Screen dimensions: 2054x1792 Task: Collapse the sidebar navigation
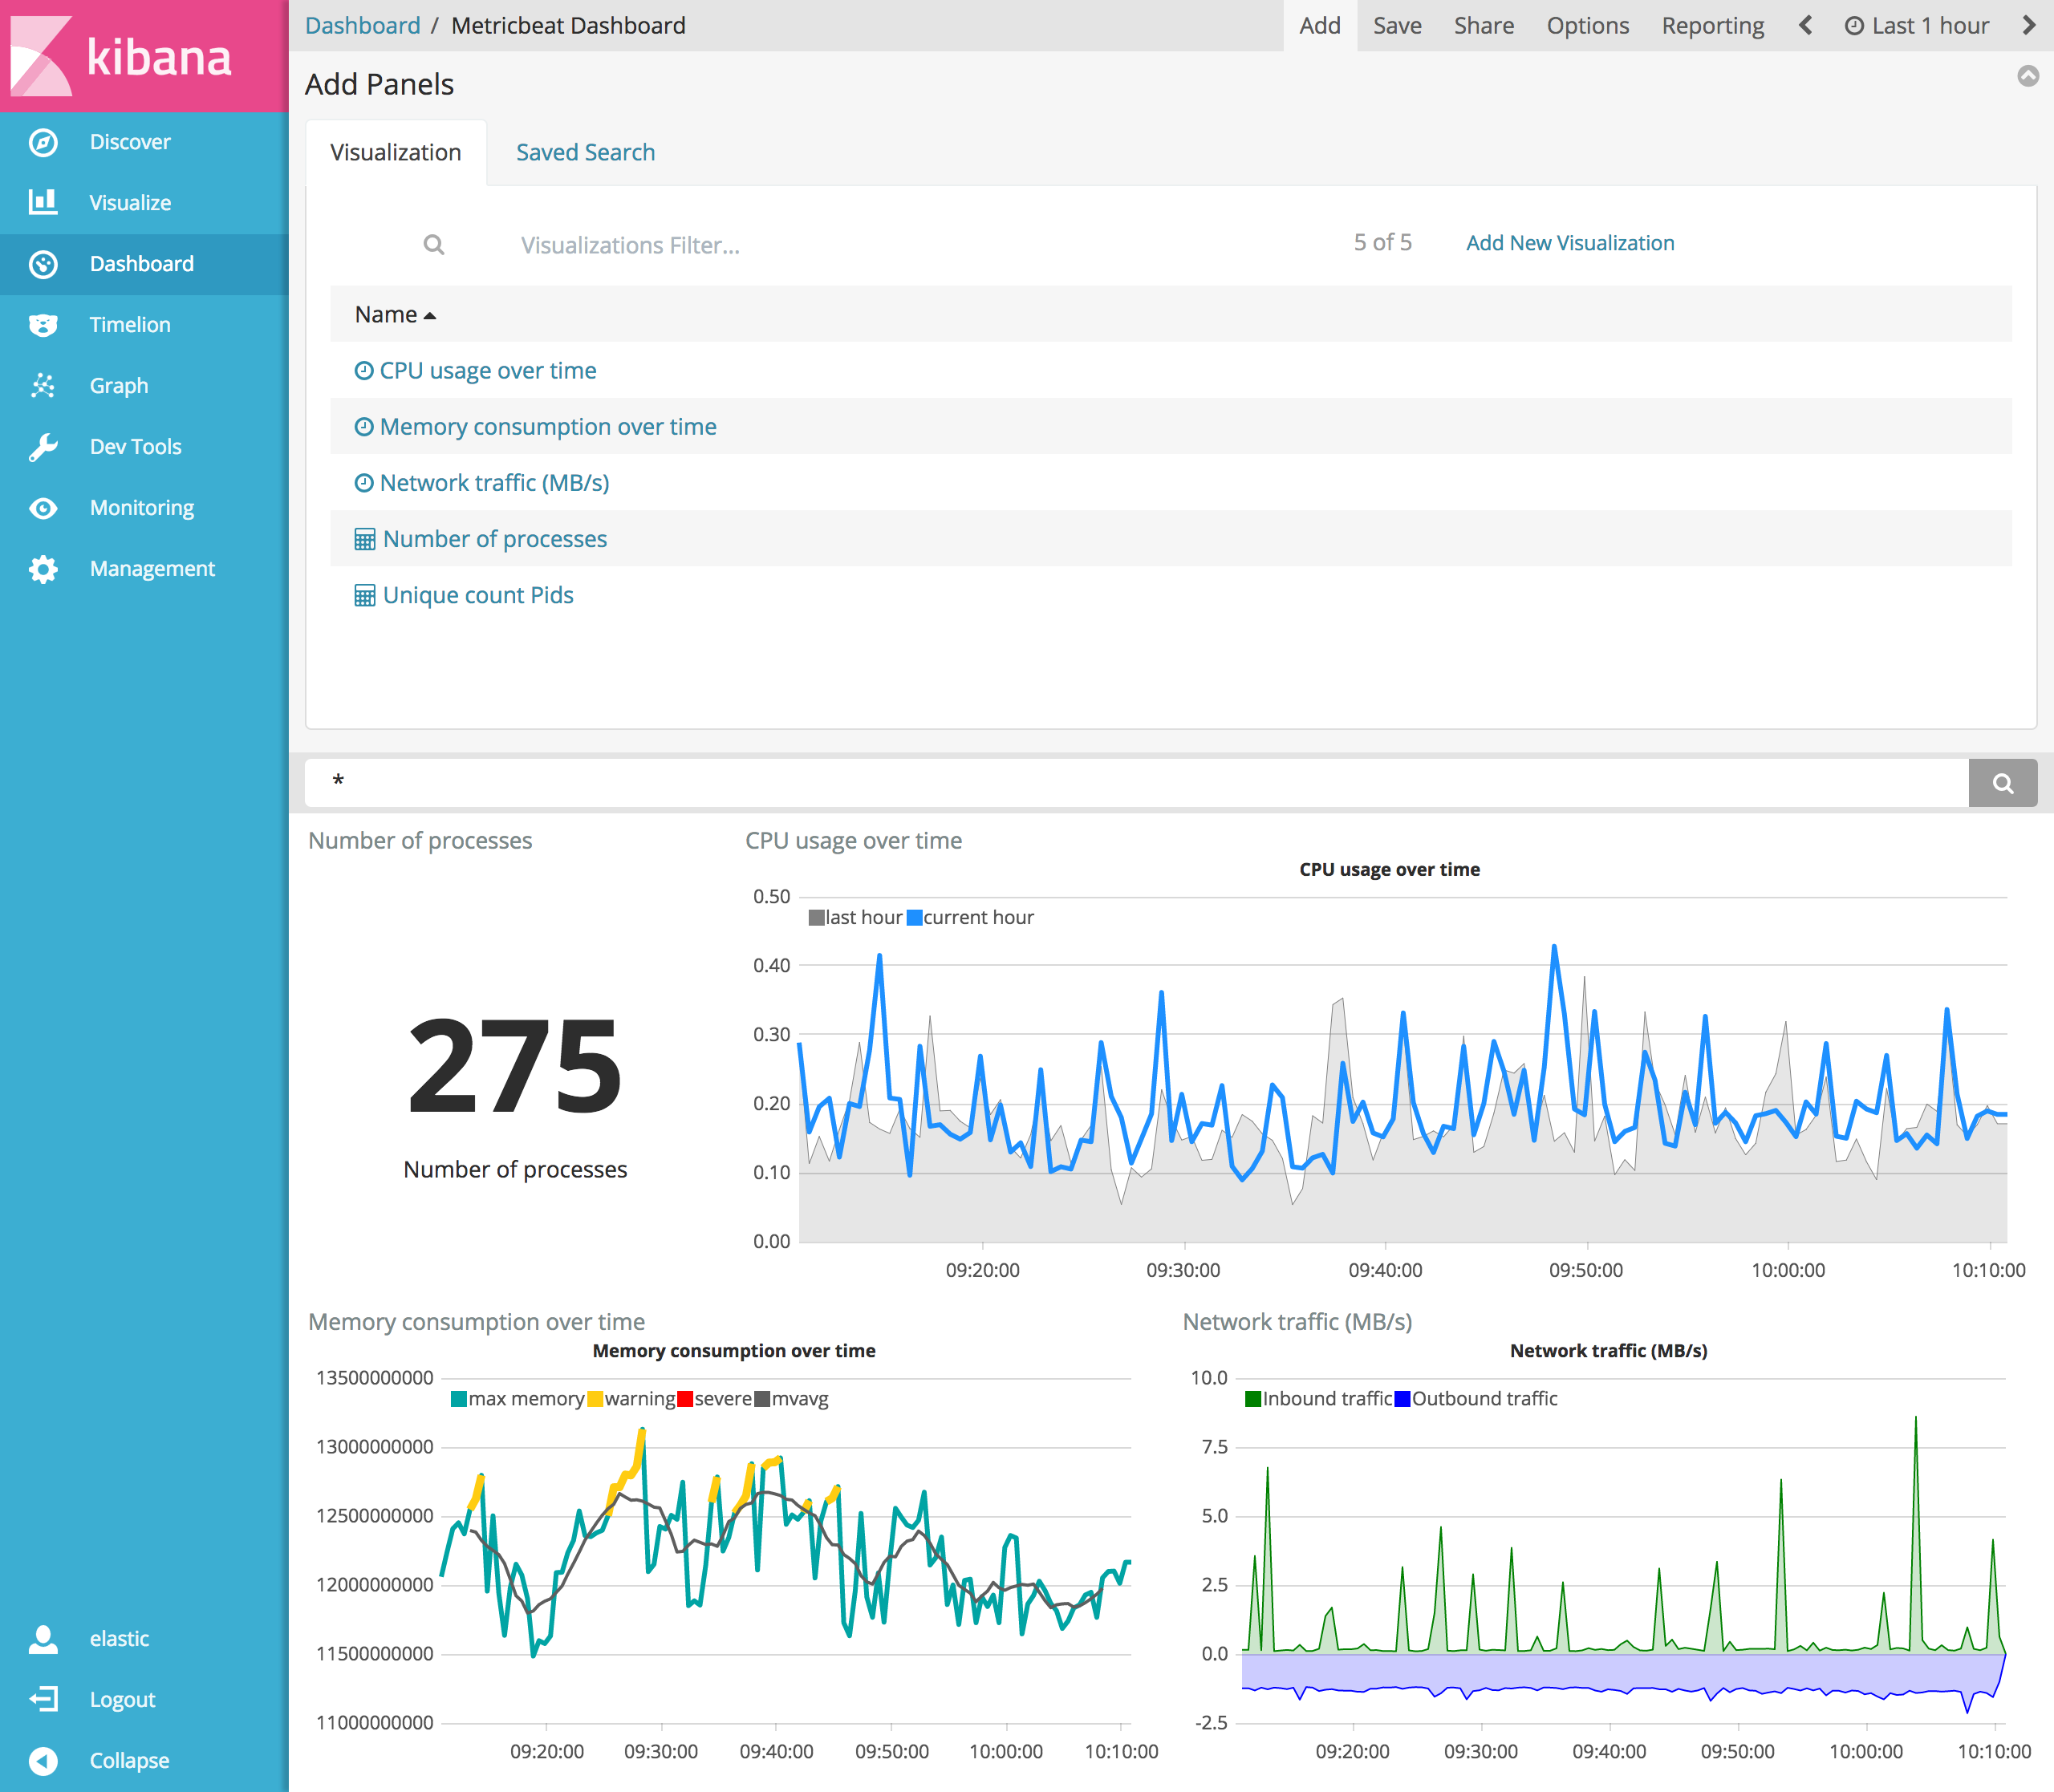(128, 1760)
